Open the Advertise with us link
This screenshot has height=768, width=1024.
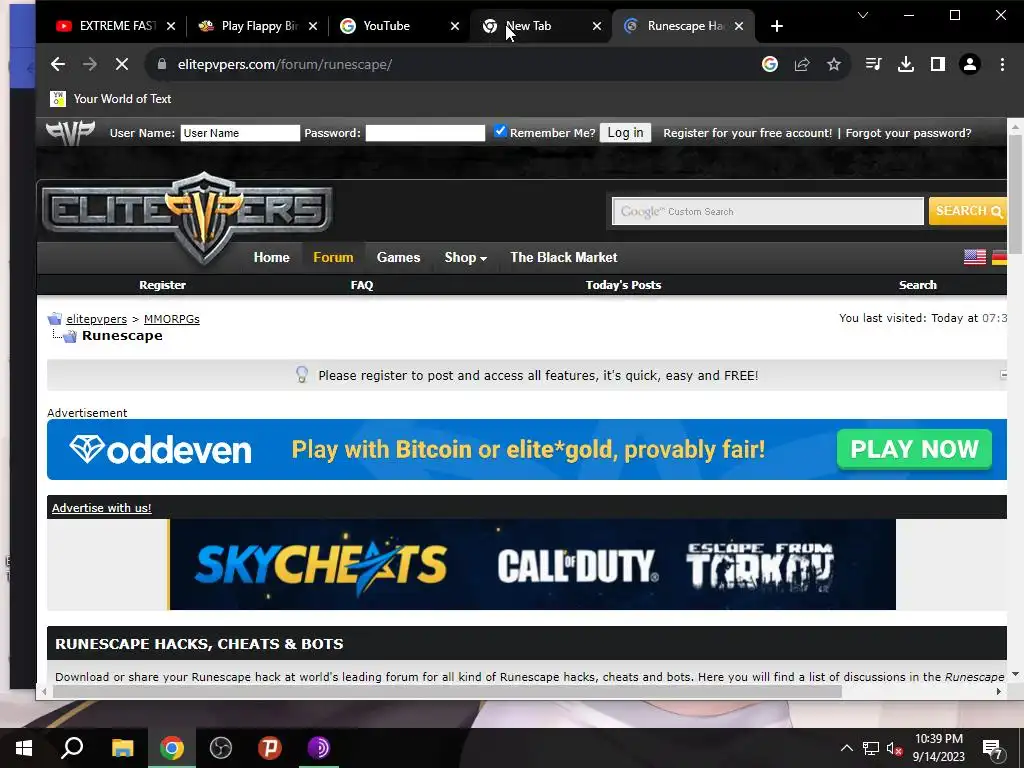[101, 507]
